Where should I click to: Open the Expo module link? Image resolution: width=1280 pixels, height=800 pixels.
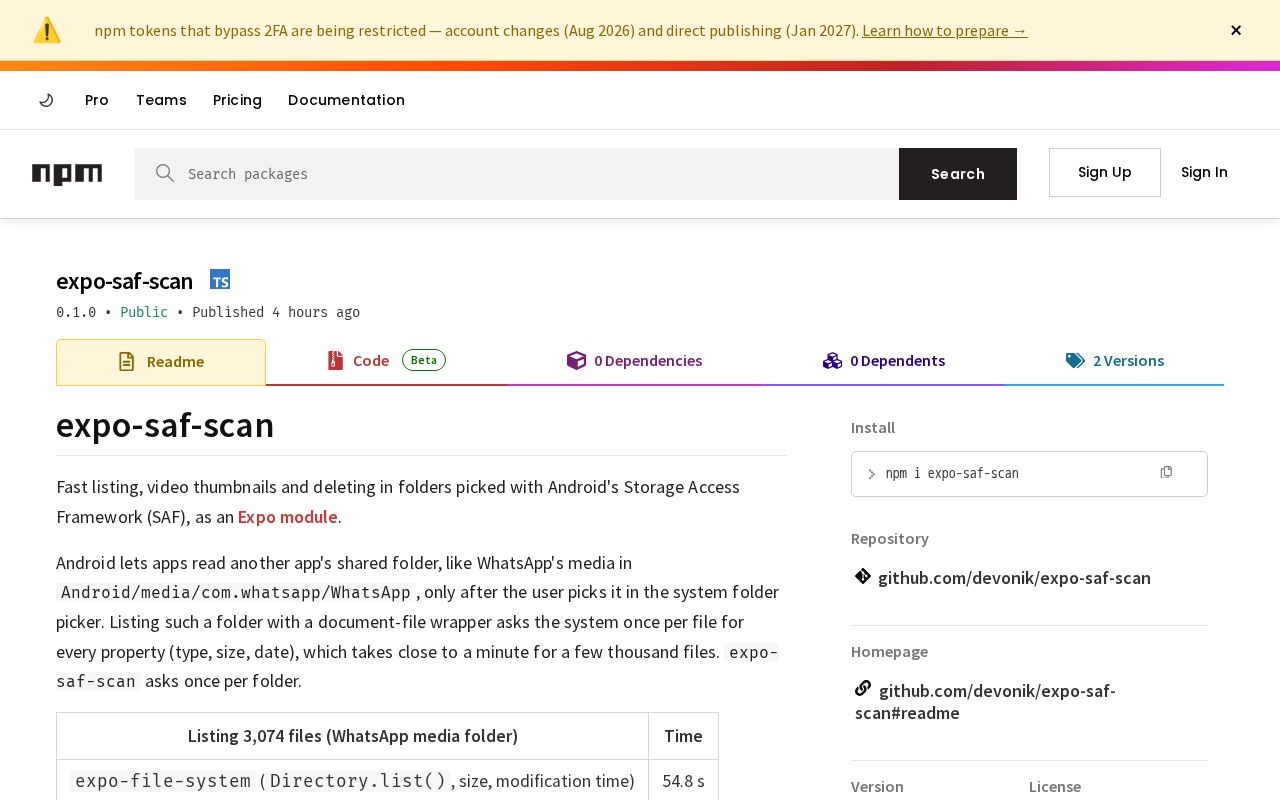288,517
